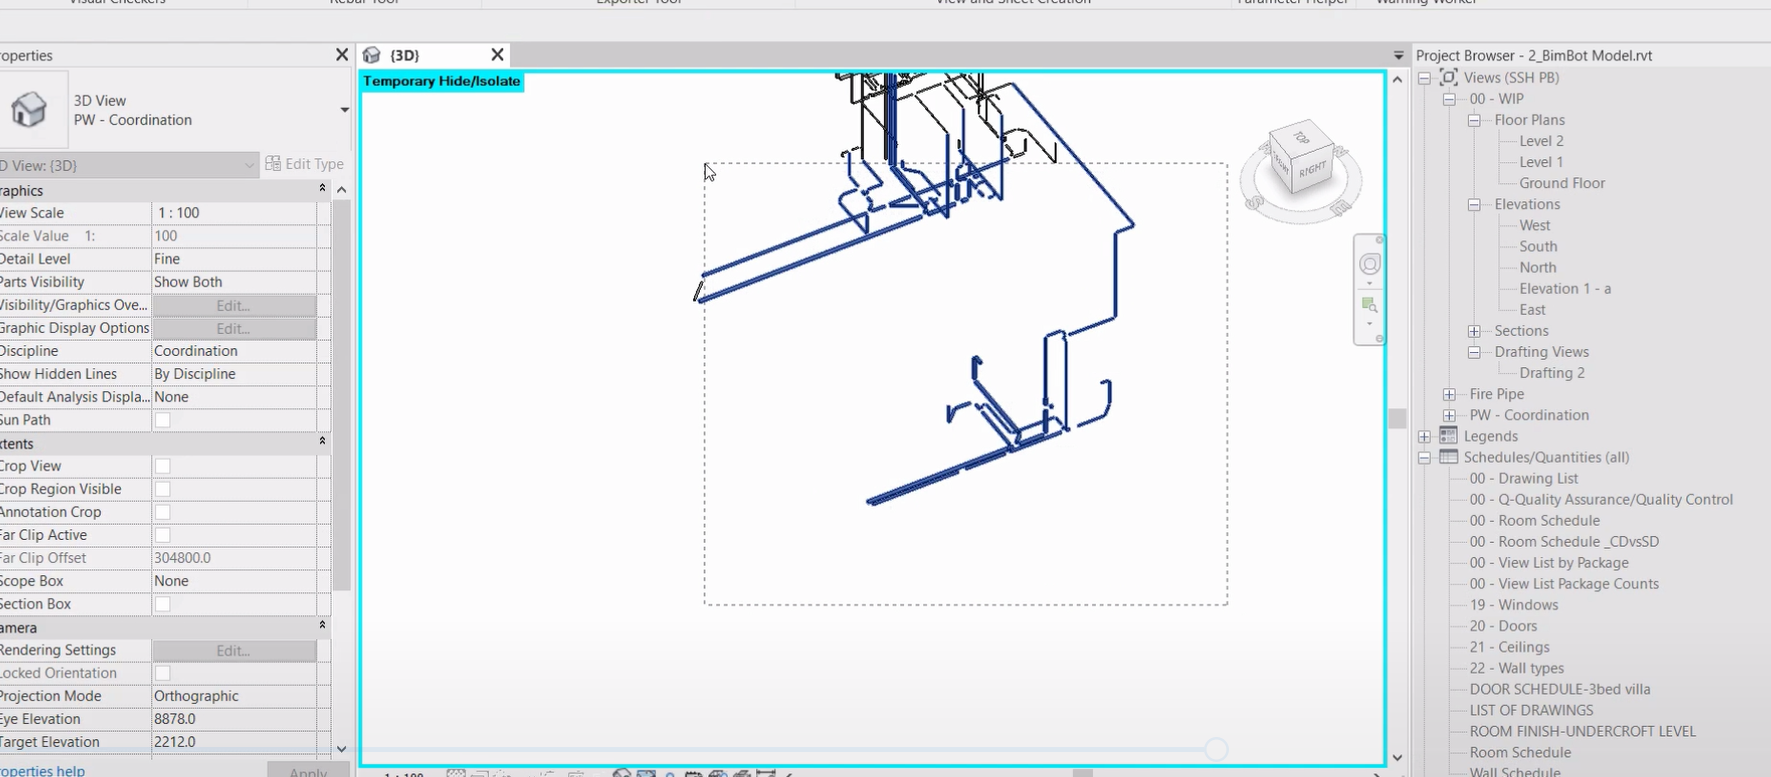The image size is (1771, 777).
Task: Enable the Crop View checkbox
Action: pyautogui.click(x=162, y=466)
